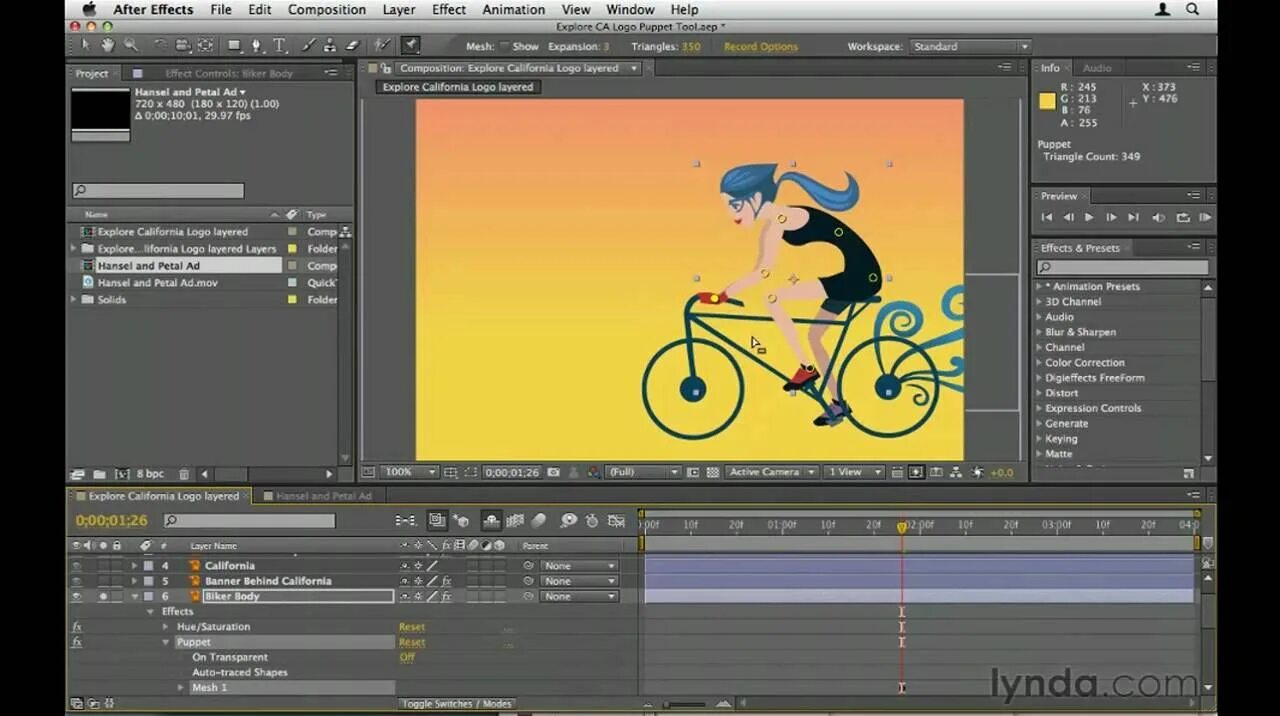Screen dimensions: 1280x716
Task: Select the Hand tool
Action: pos(106,45)
